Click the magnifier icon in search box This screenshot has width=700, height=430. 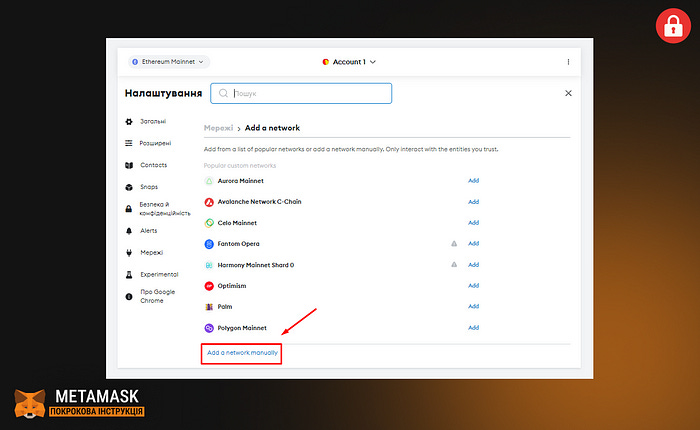pos(223,93)
